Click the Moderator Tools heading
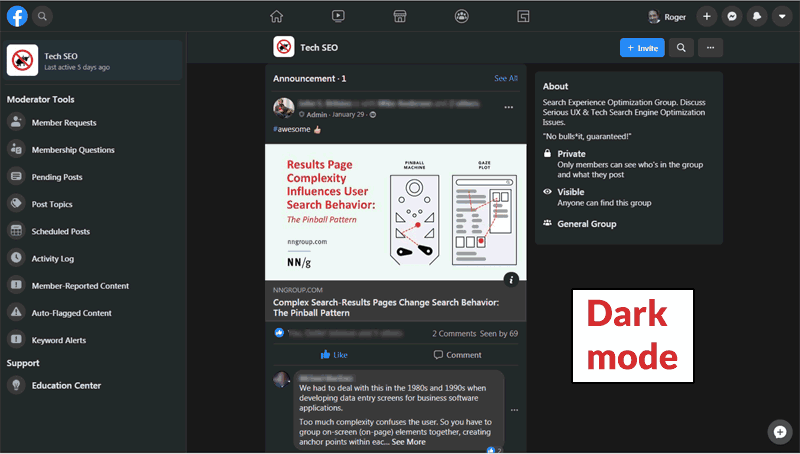Screen dimensions: 800x454 coord(40,99)
